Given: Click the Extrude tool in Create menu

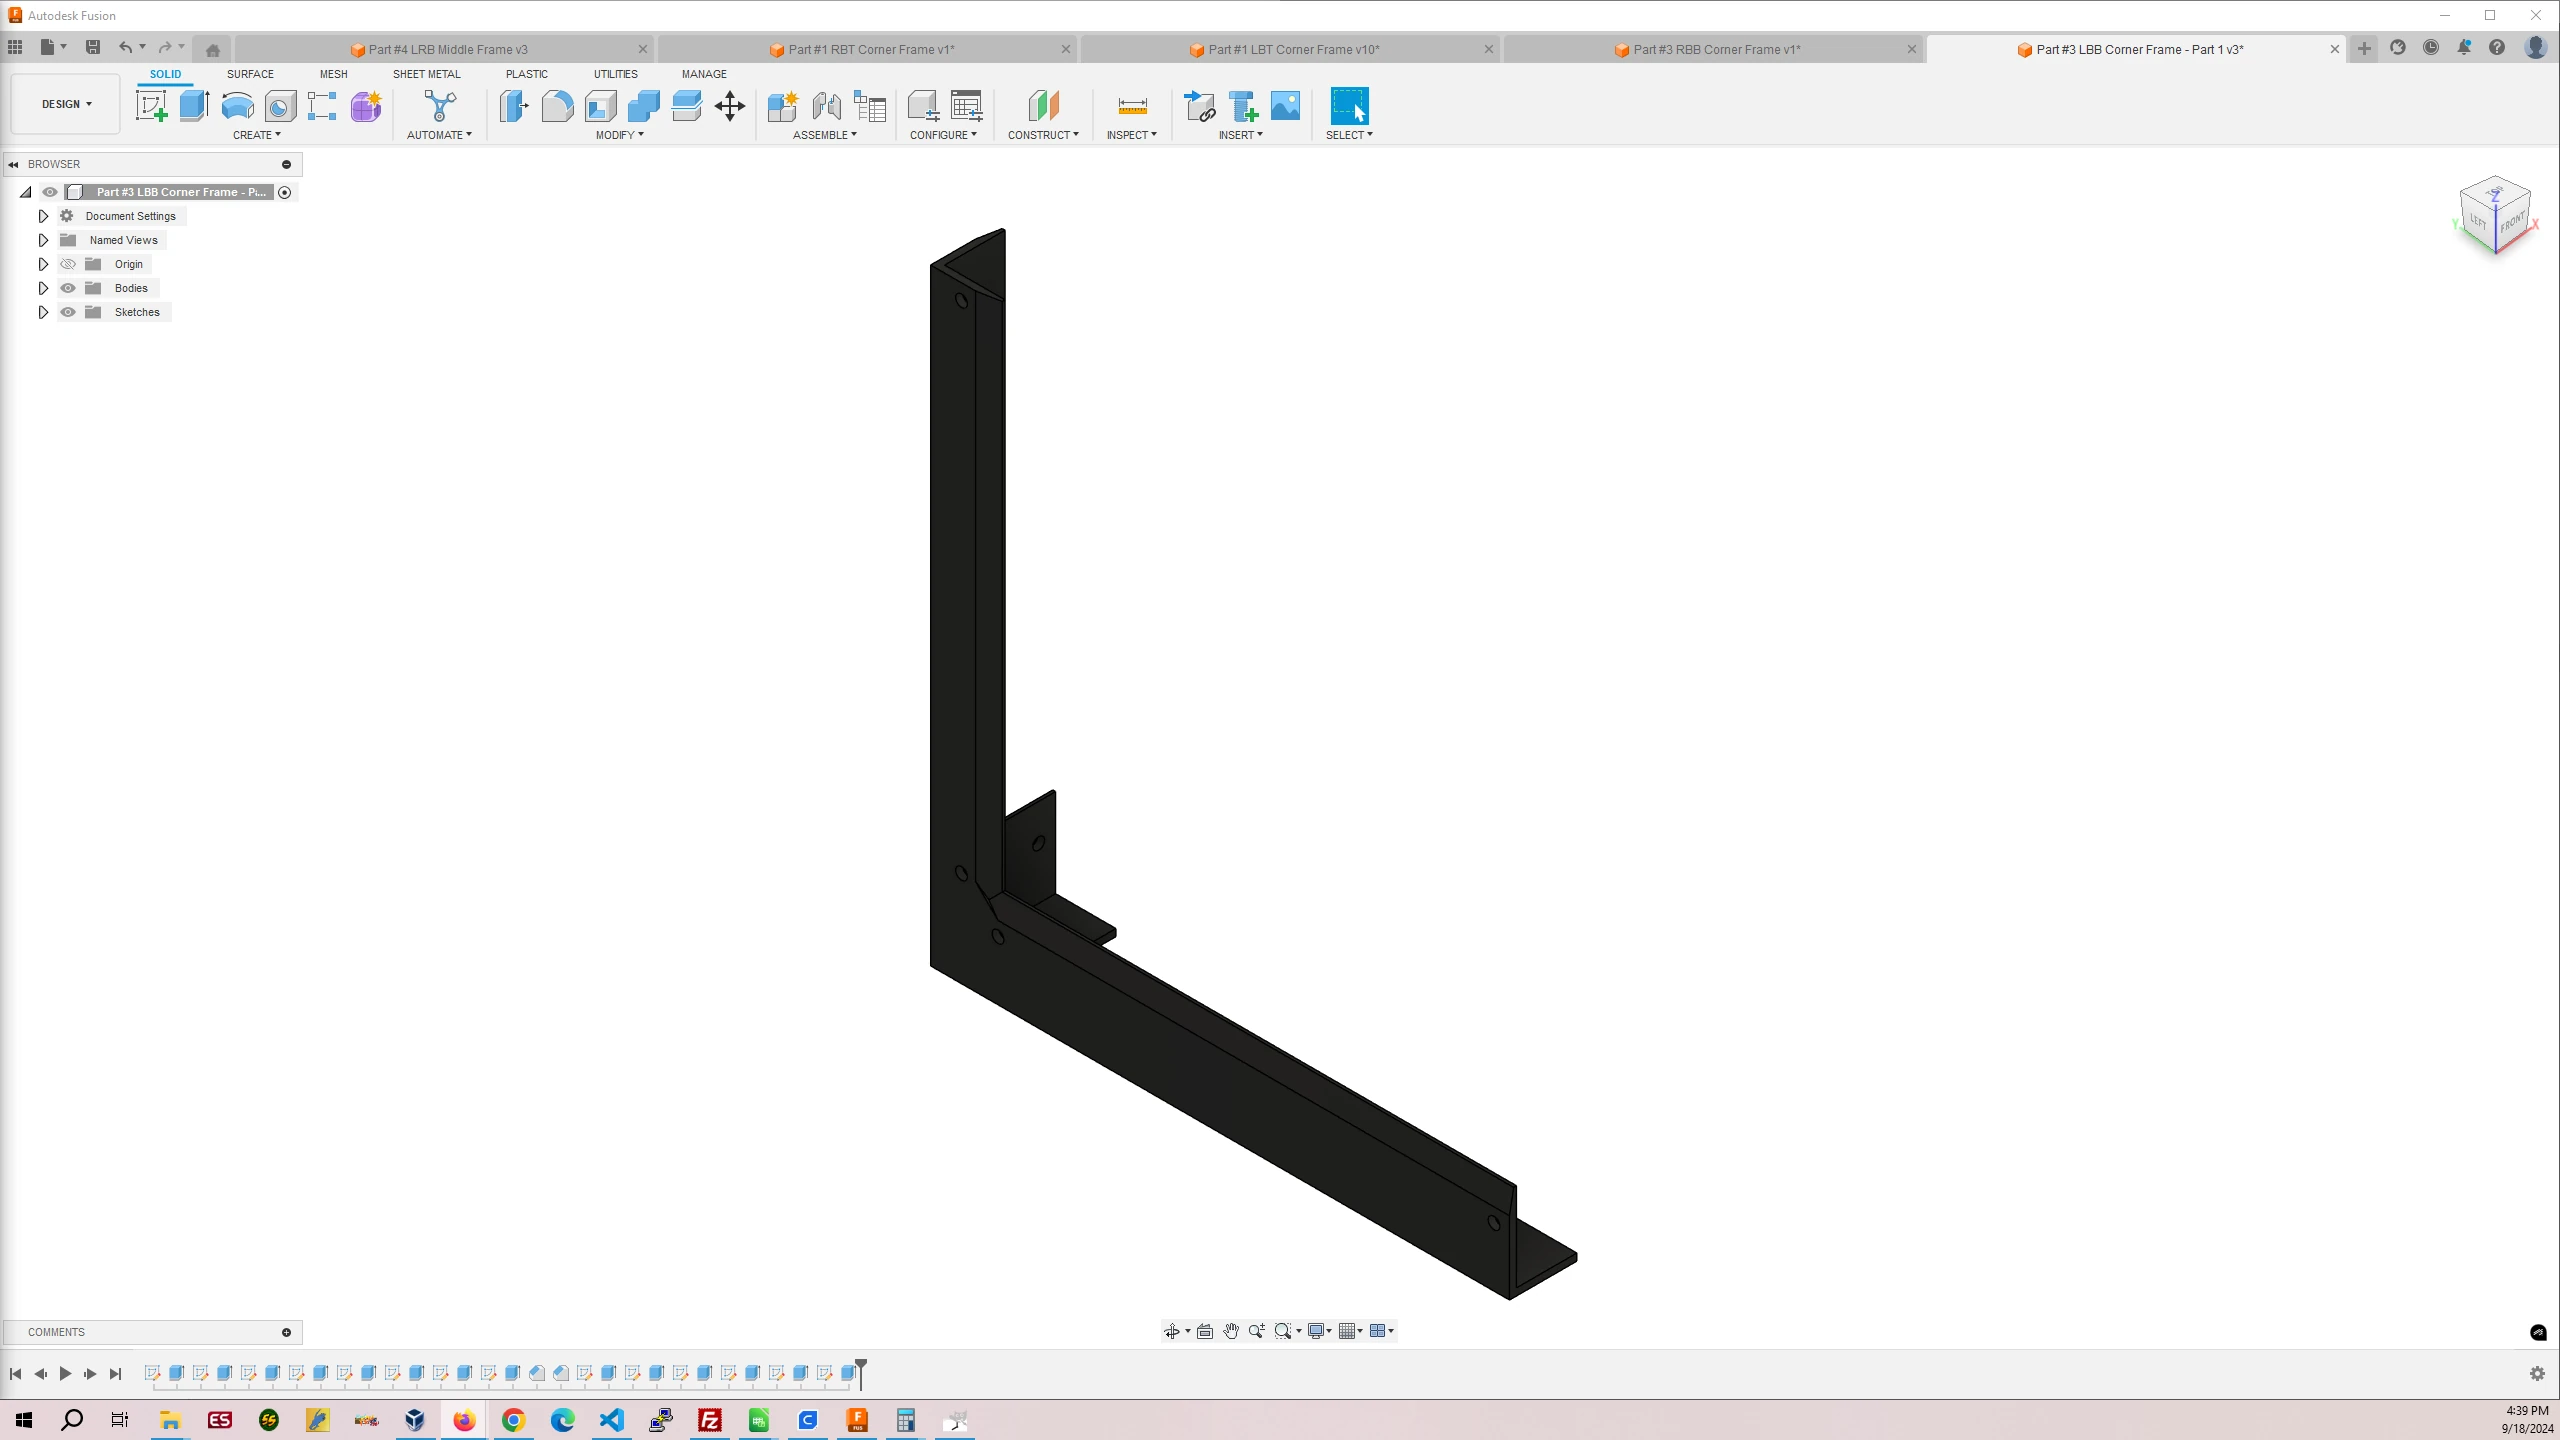Looking at the screenshot, I should [x=195, y=105].
